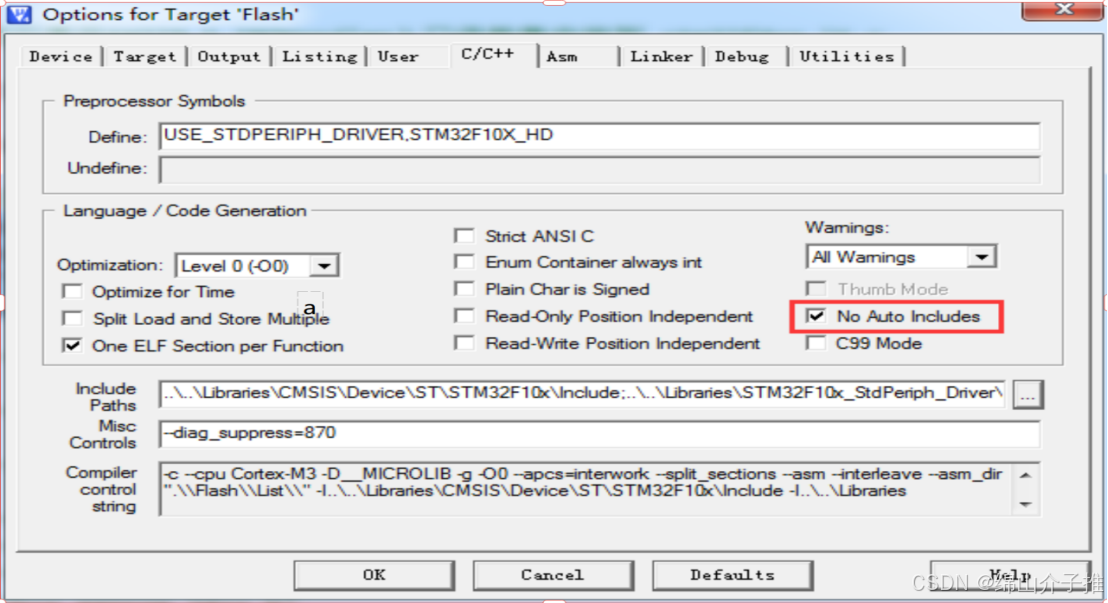Click the Undefine input field
This screenshot has height=603, width=1108.
tap(599, 170)
